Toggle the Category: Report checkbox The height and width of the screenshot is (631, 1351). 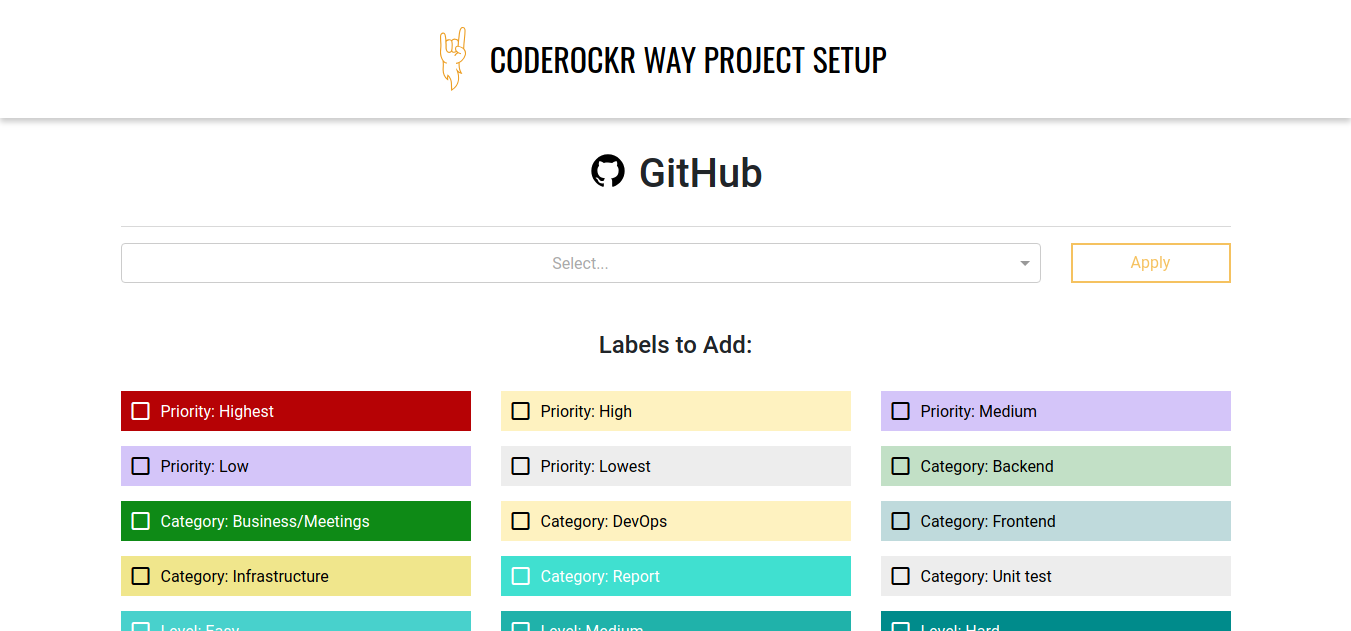(521, 576)
